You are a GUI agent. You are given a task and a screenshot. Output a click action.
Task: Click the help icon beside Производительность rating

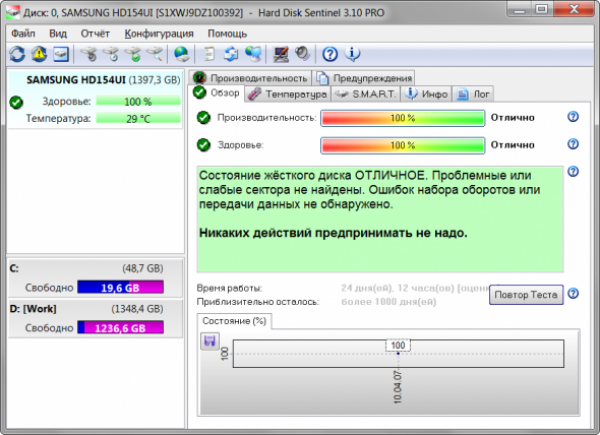(573, 117)
